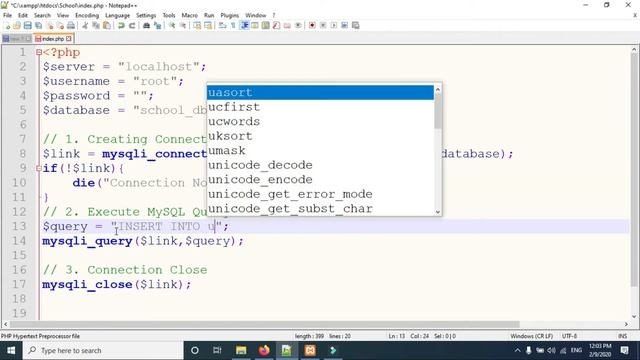Viewport: 640px width, 360px height.
Task: Click Windows (CR LF) in status bar
Action: pos(531,336)
